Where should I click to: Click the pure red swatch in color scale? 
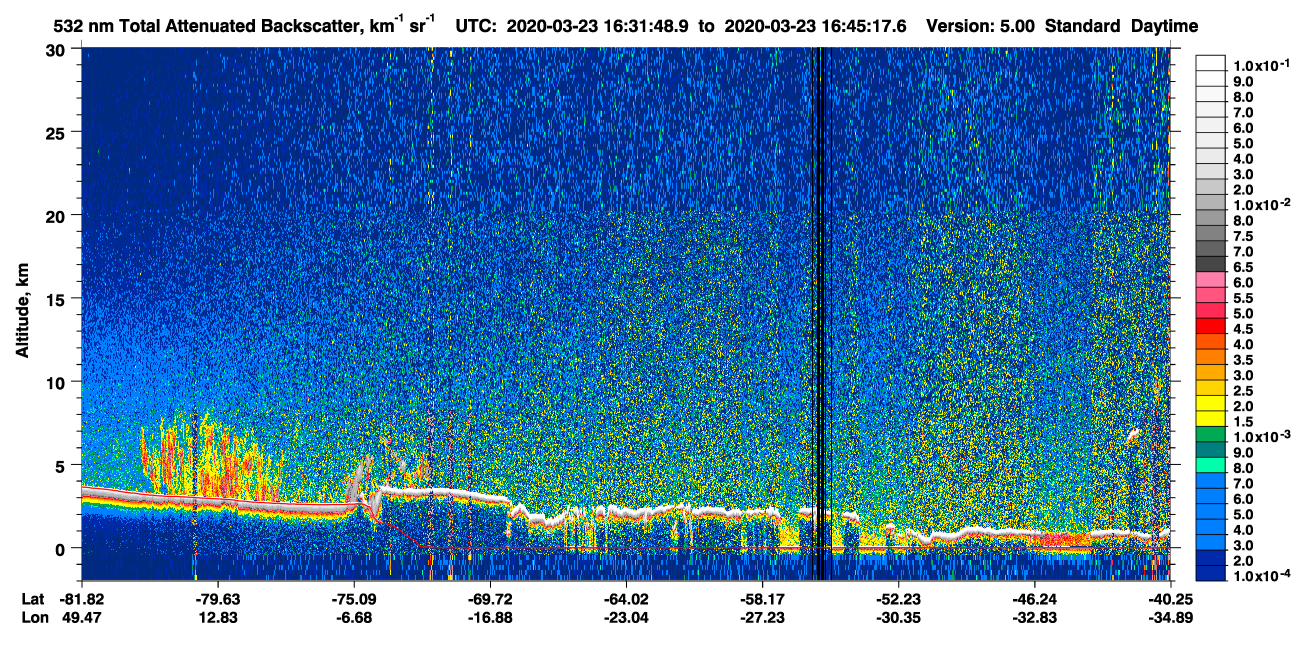click(x=1210, y=325)
